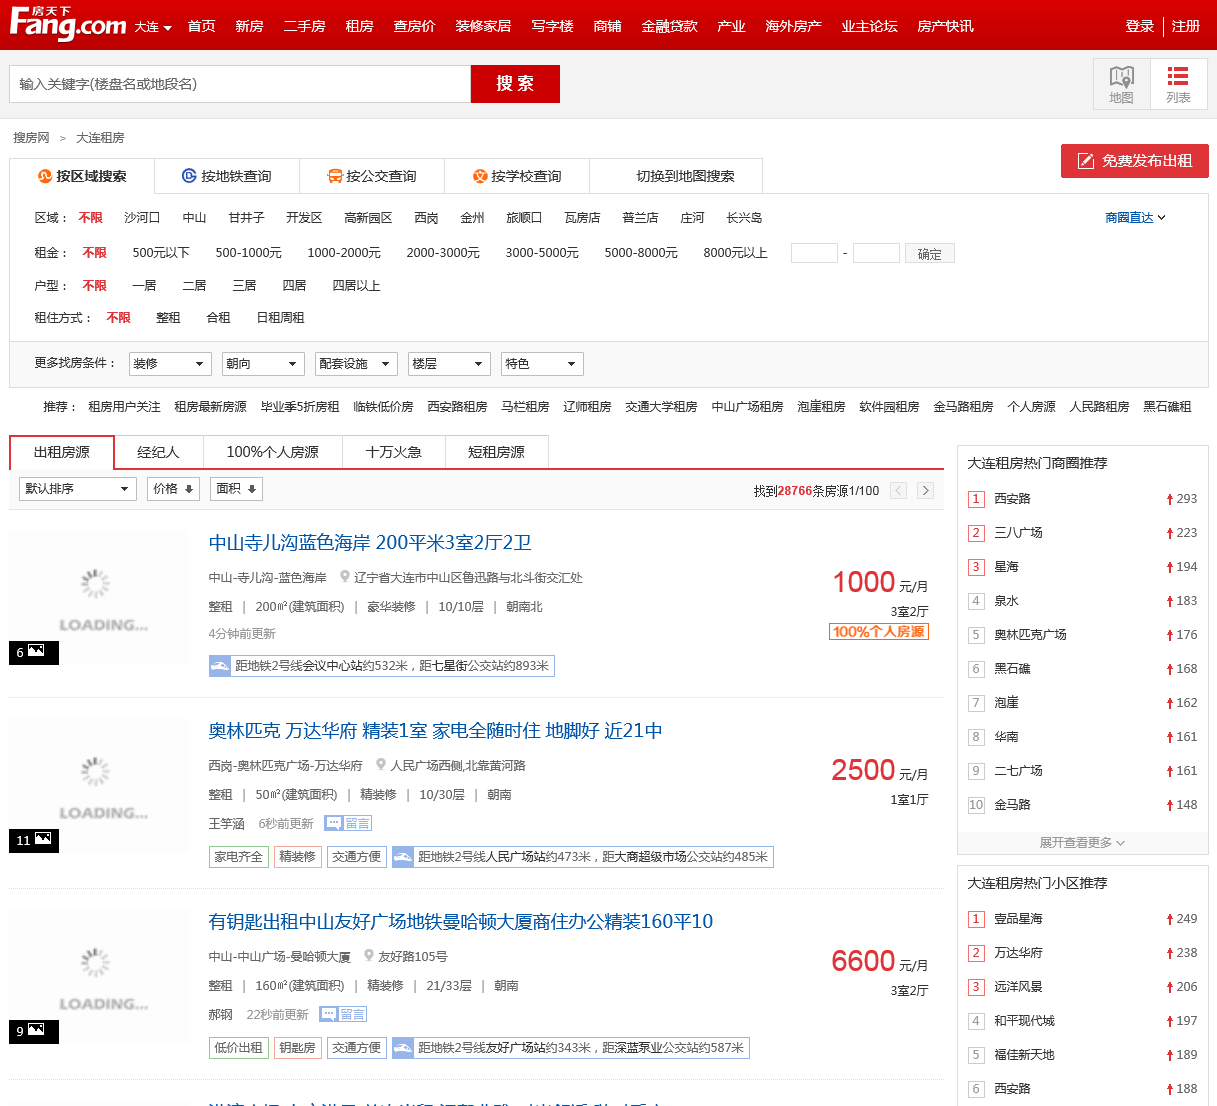Open thumbnail of 曼哈顿大厦 listing
The image size is (1217, 1106).
coord(98,976)
